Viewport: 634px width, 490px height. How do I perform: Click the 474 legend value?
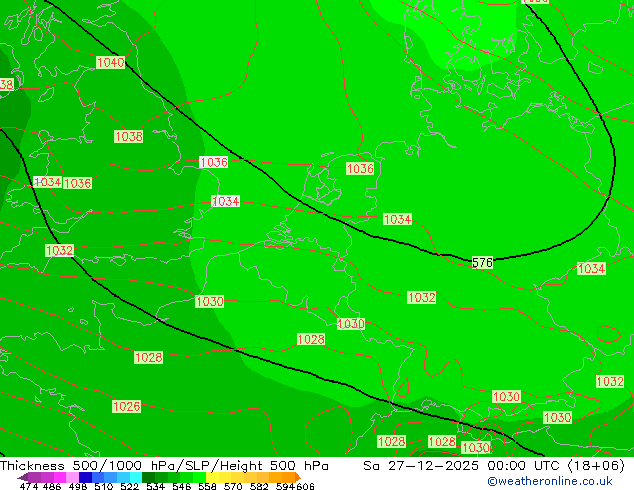(x=29, y=486)
